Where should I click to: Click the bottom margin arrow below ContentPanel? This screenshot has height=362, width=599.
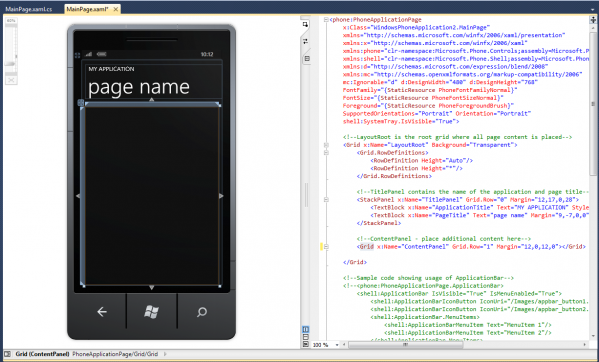151,288
